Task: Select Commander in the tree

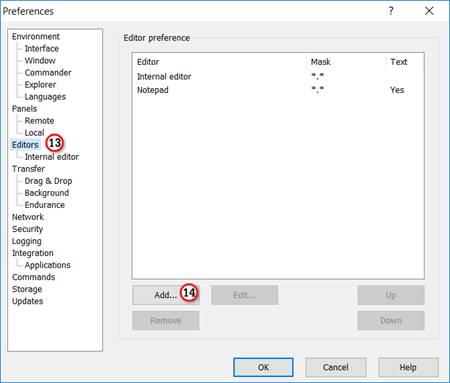Action: tap(48, 72)
